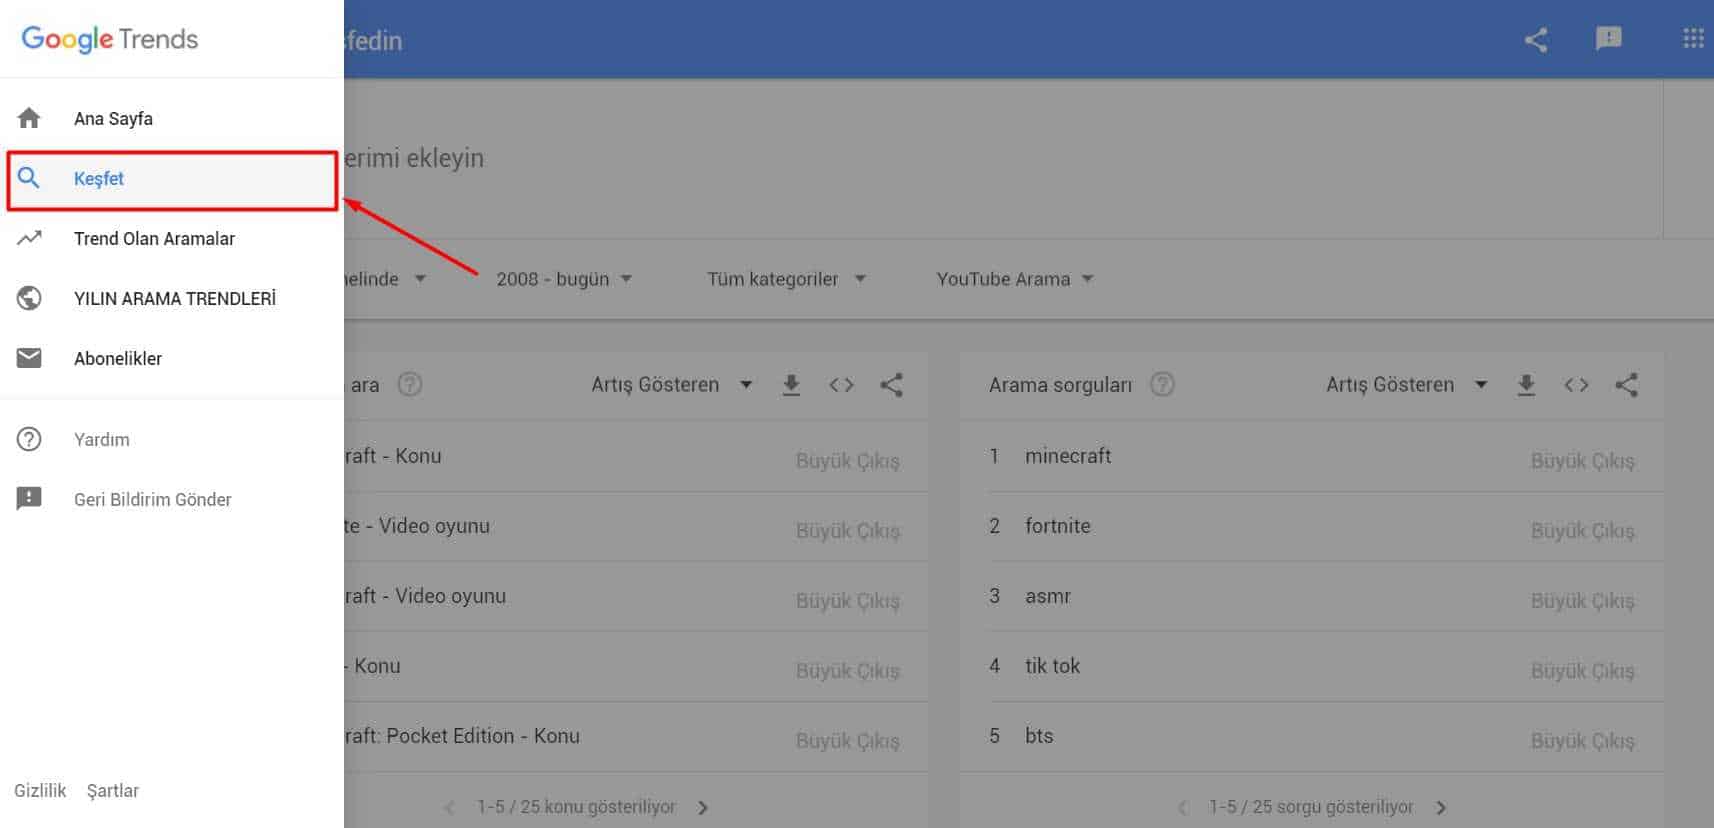1714x828 pixels.
Task: Click the 'Pocket Edition - Konu' topic
Action: [x=462, y=736]
